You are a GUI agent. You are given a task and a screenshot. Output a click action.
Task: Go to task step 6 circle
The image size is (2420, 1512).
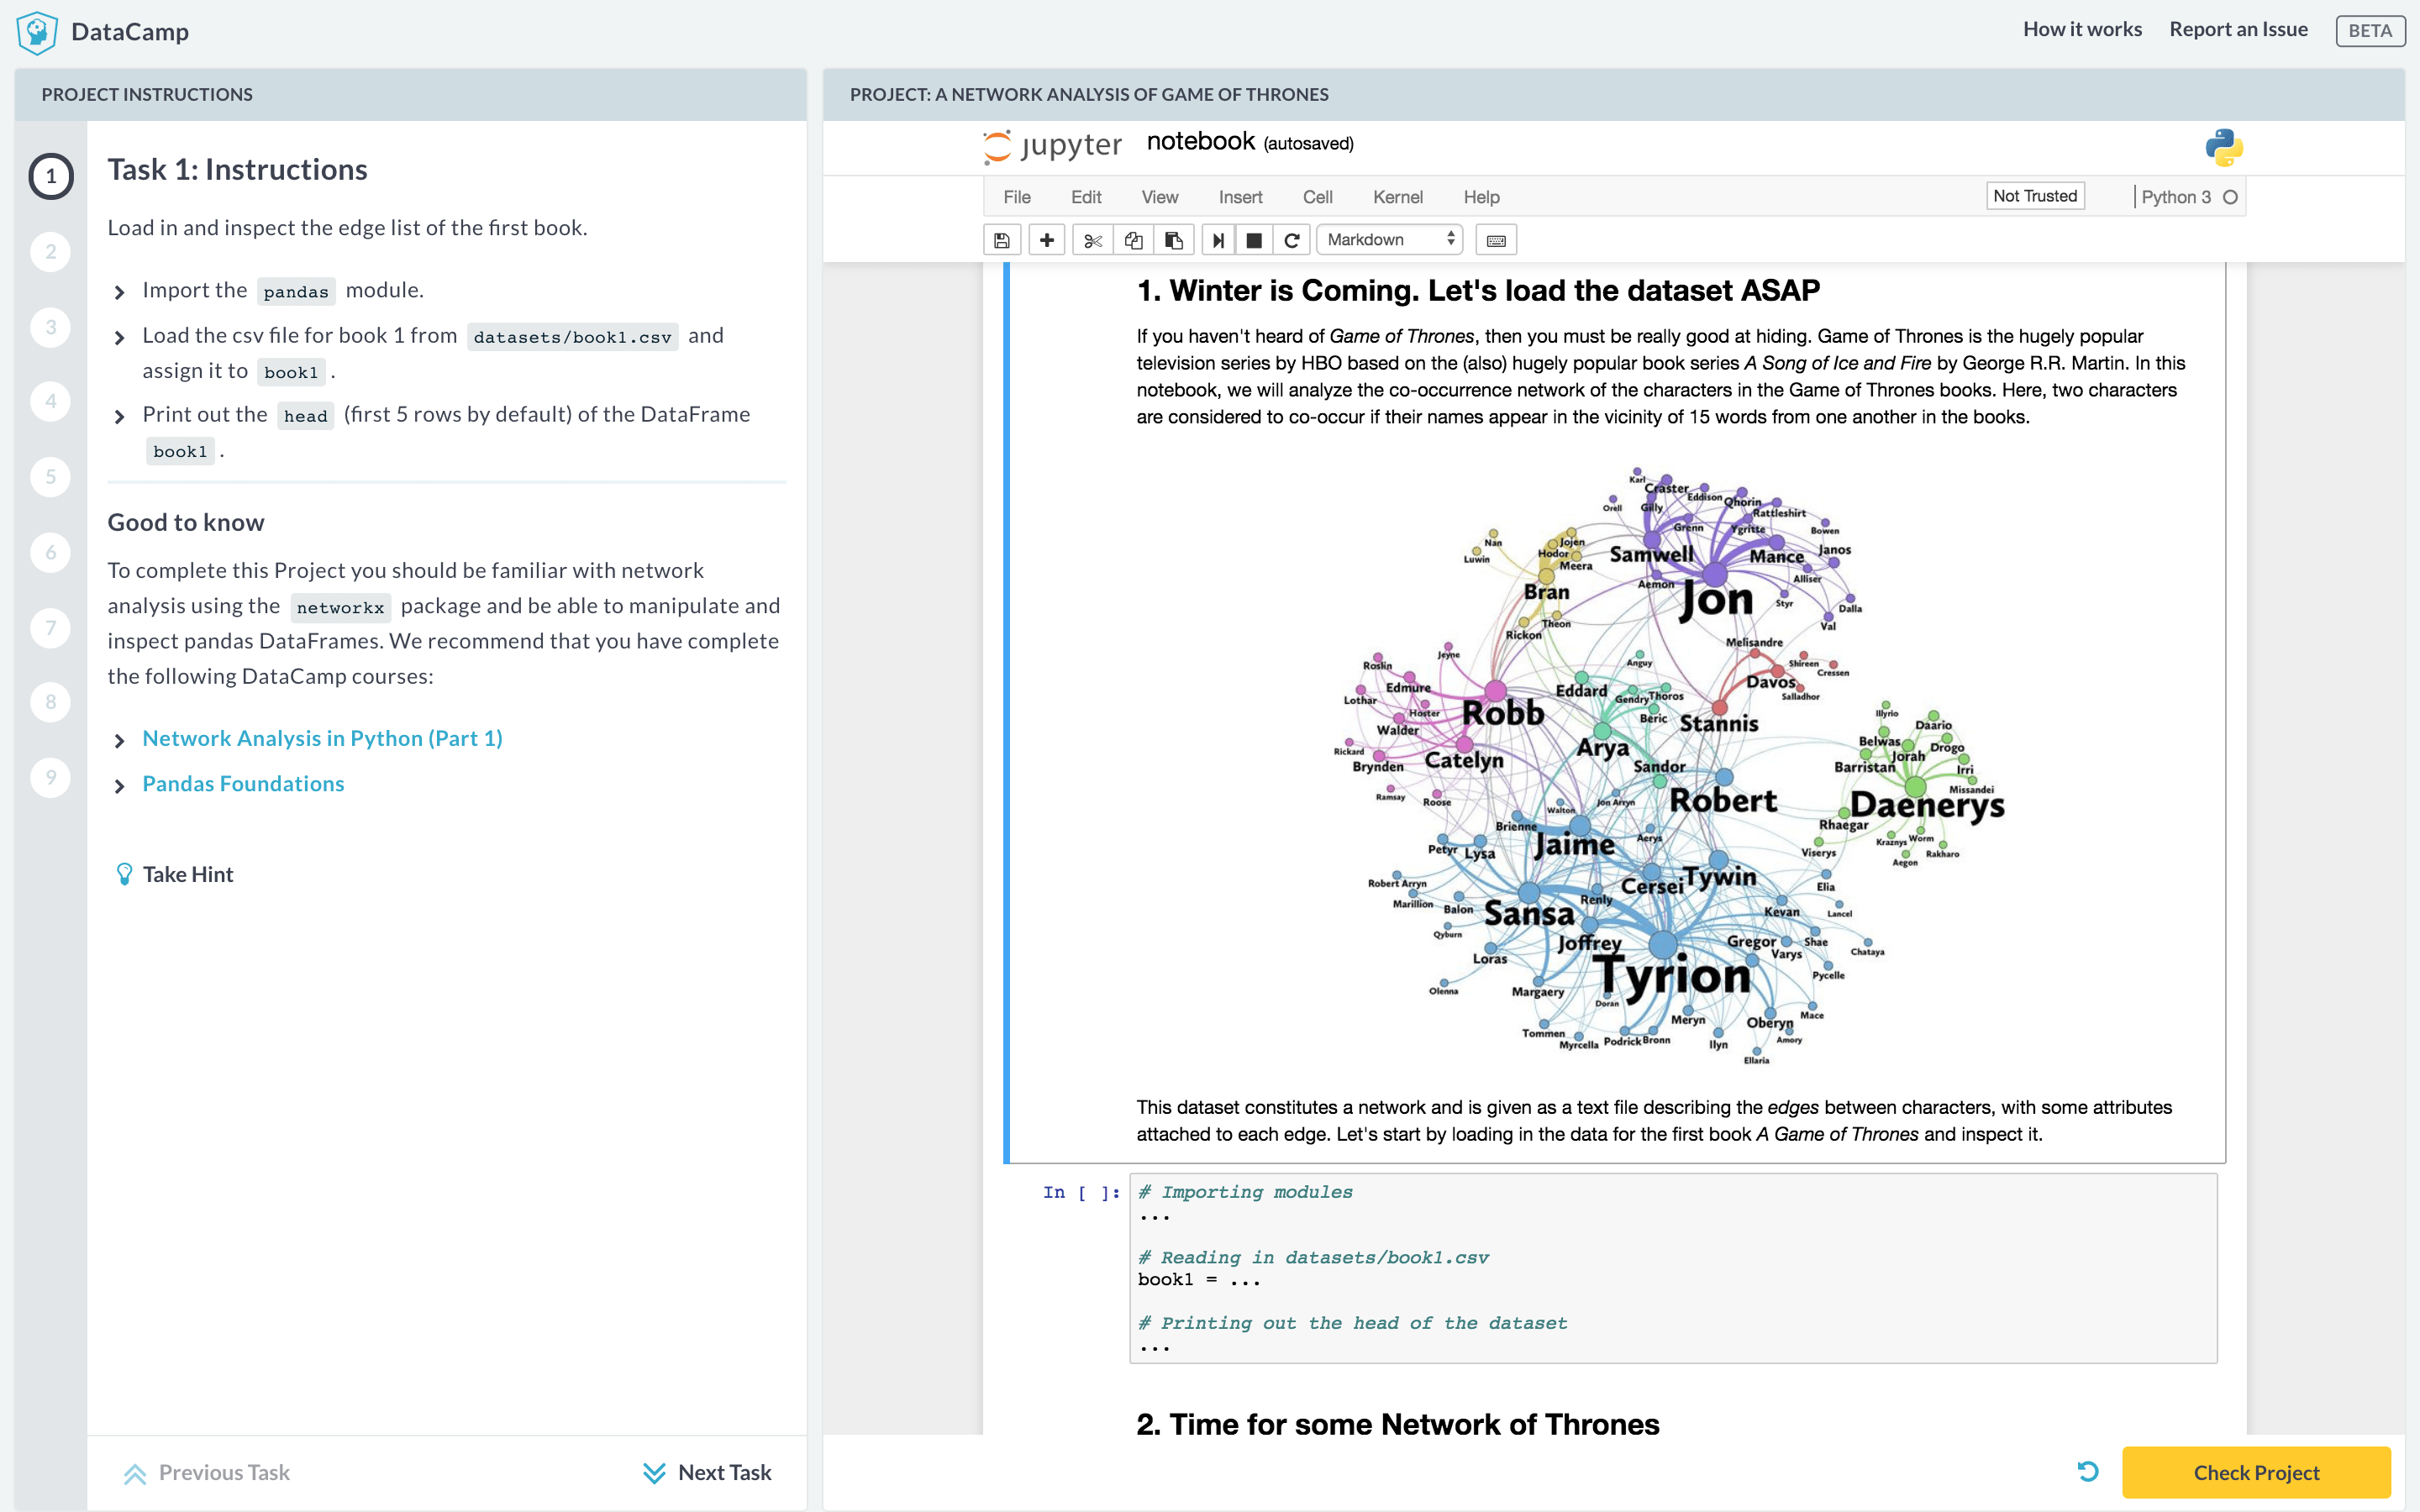(51, 552)
